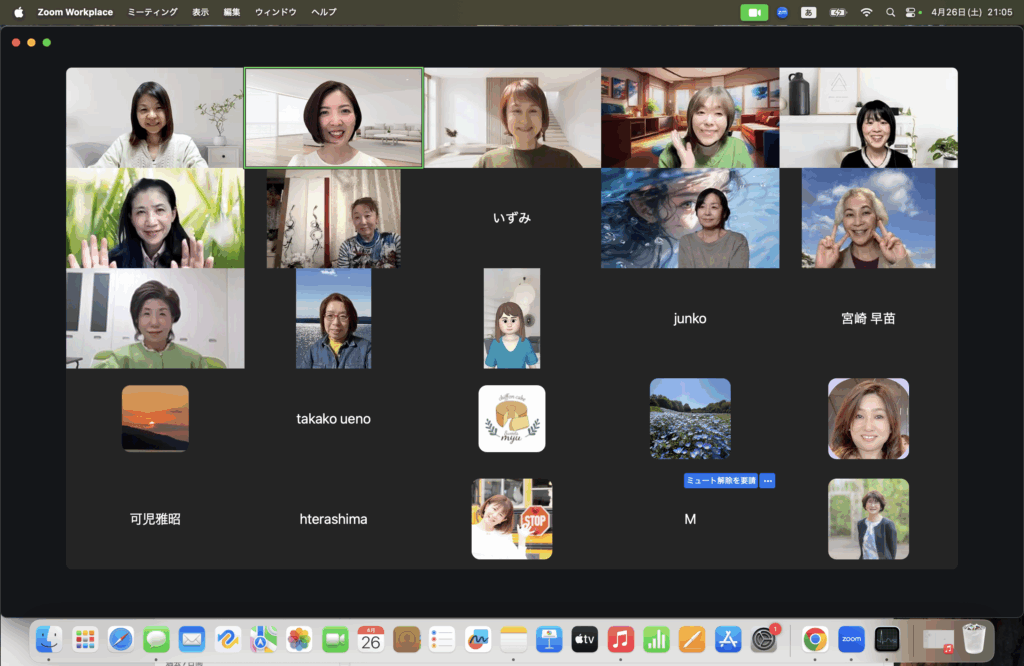Open the three-dot options for participant M

(767, 481)
